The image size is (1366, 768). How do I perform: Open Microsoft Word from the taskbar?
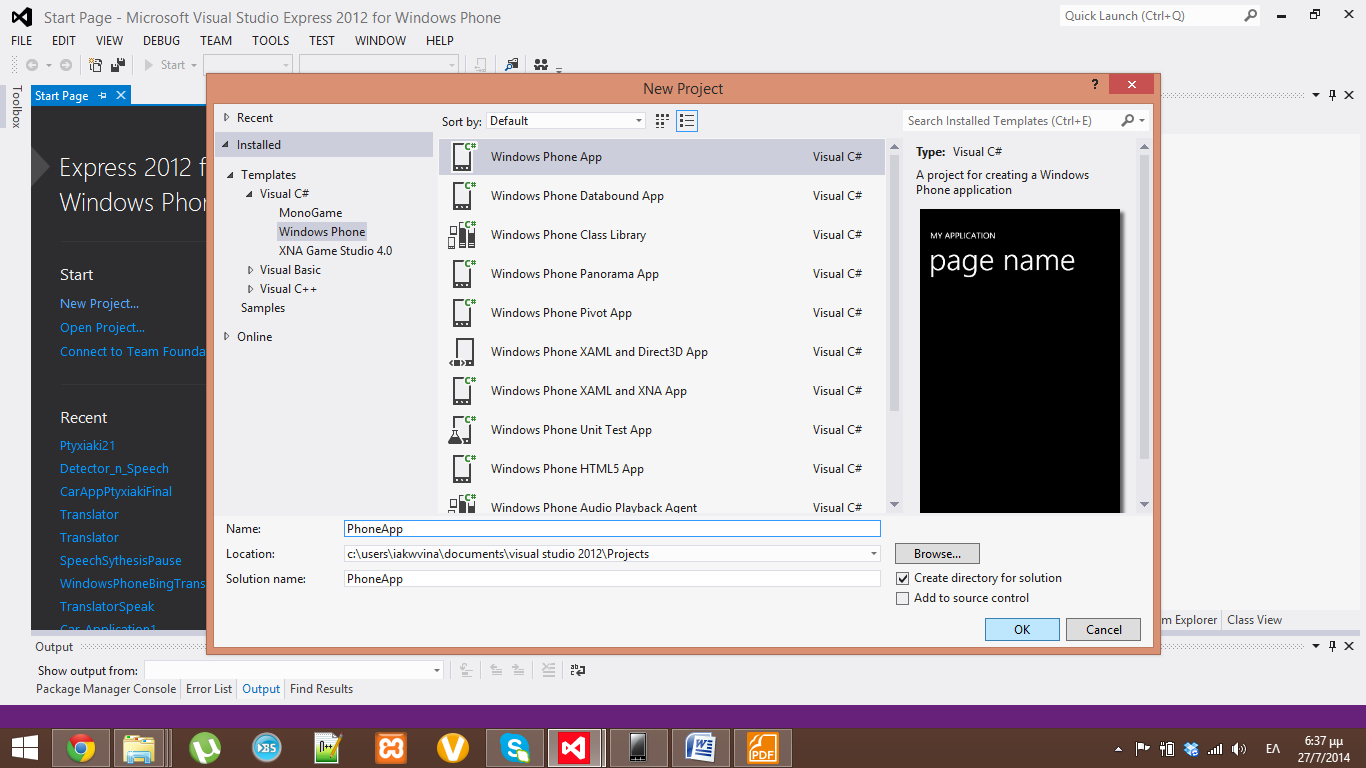coord(699,748)
